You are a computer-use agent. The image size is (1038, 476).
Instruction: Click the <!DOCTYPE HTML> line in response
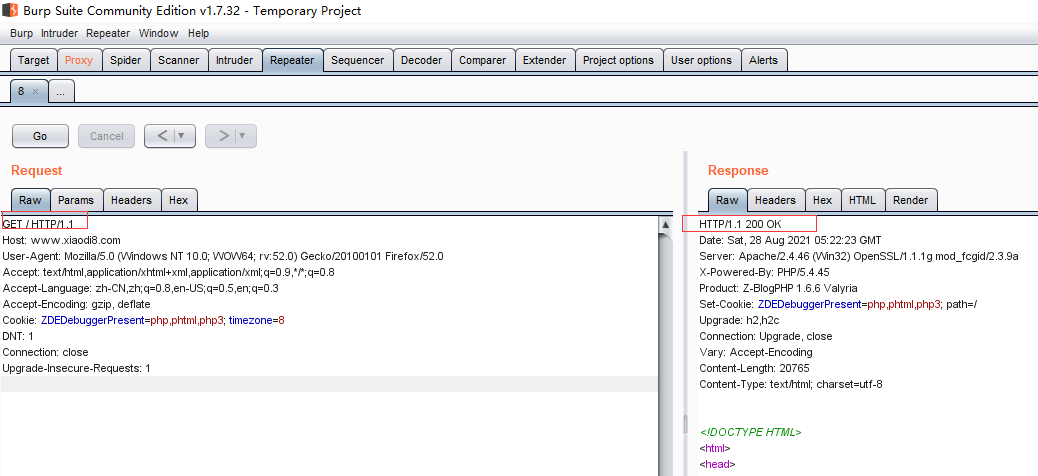(751, 432)
